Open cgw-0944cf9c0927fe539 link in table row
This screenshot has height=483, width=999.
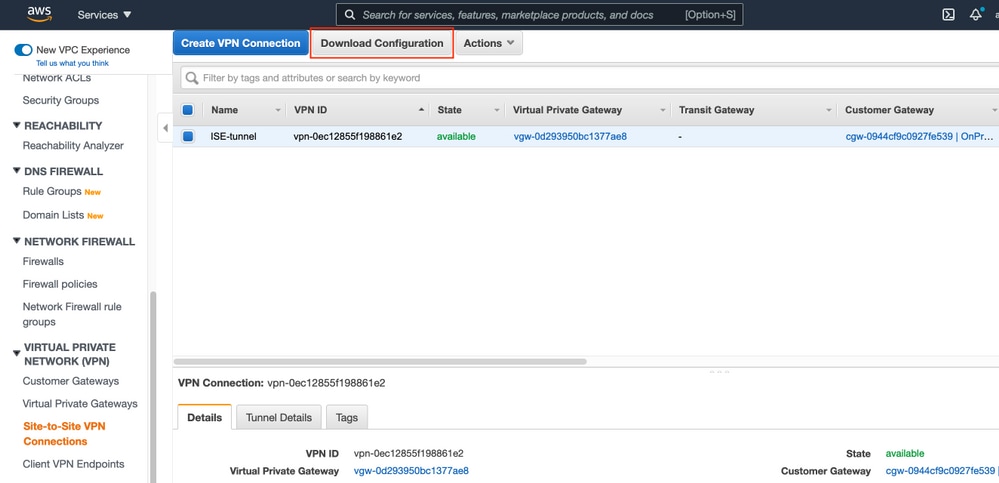(x=921, y=136)
